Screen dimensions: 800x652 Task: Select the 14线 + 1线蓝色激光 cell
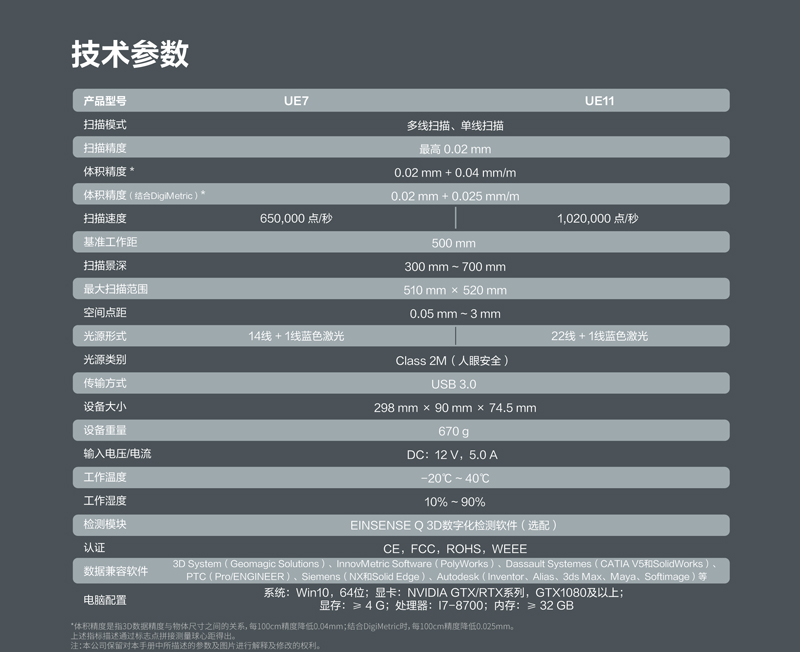[x=296, y=336]
